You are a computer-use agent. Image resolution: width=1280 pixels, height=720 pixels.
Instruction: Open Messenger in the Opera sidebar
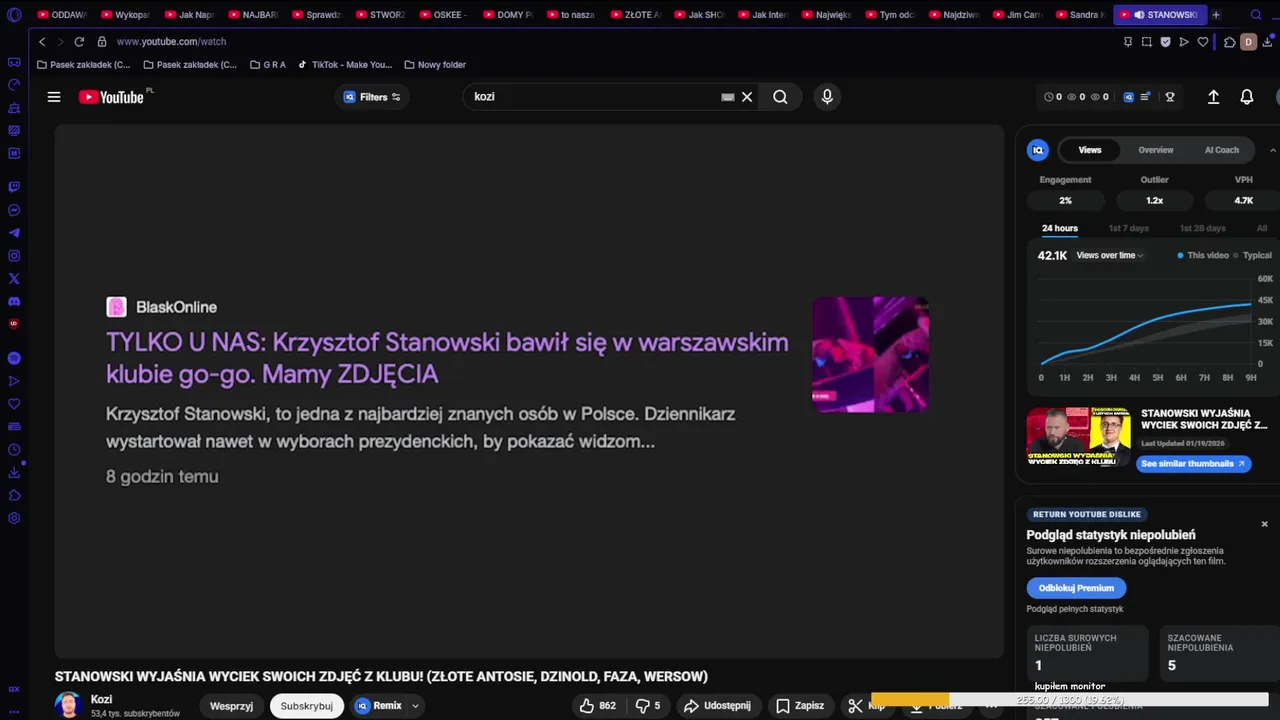[x=14, y=210]
